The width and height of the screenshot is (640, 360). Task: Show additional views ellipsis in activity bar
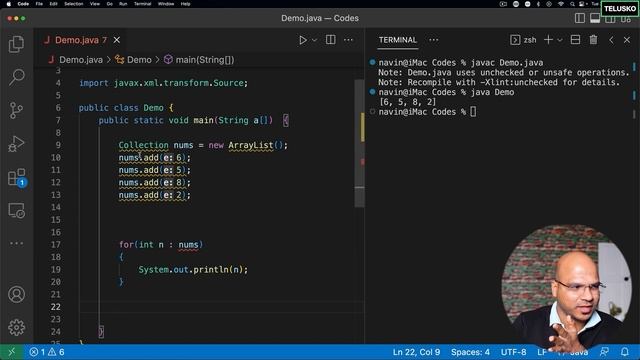tap(16, 243)
